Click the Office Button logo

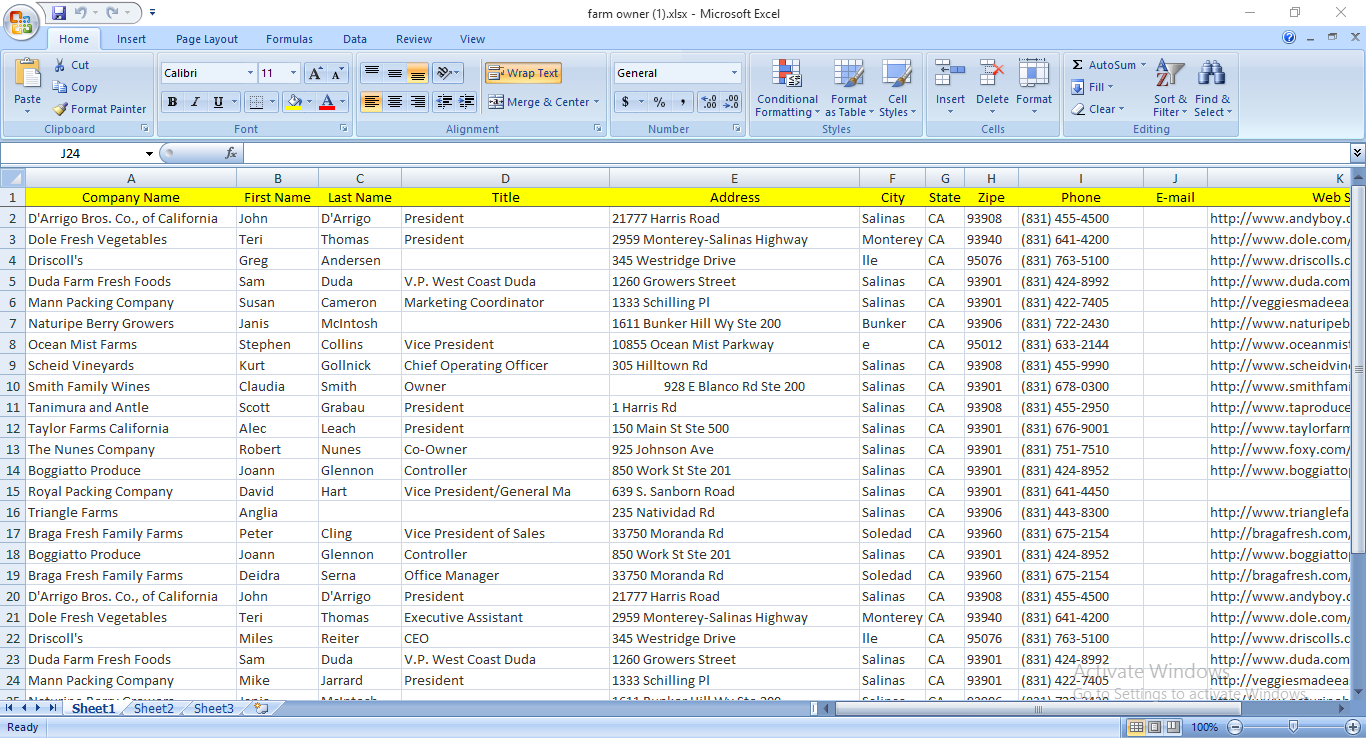20,20
